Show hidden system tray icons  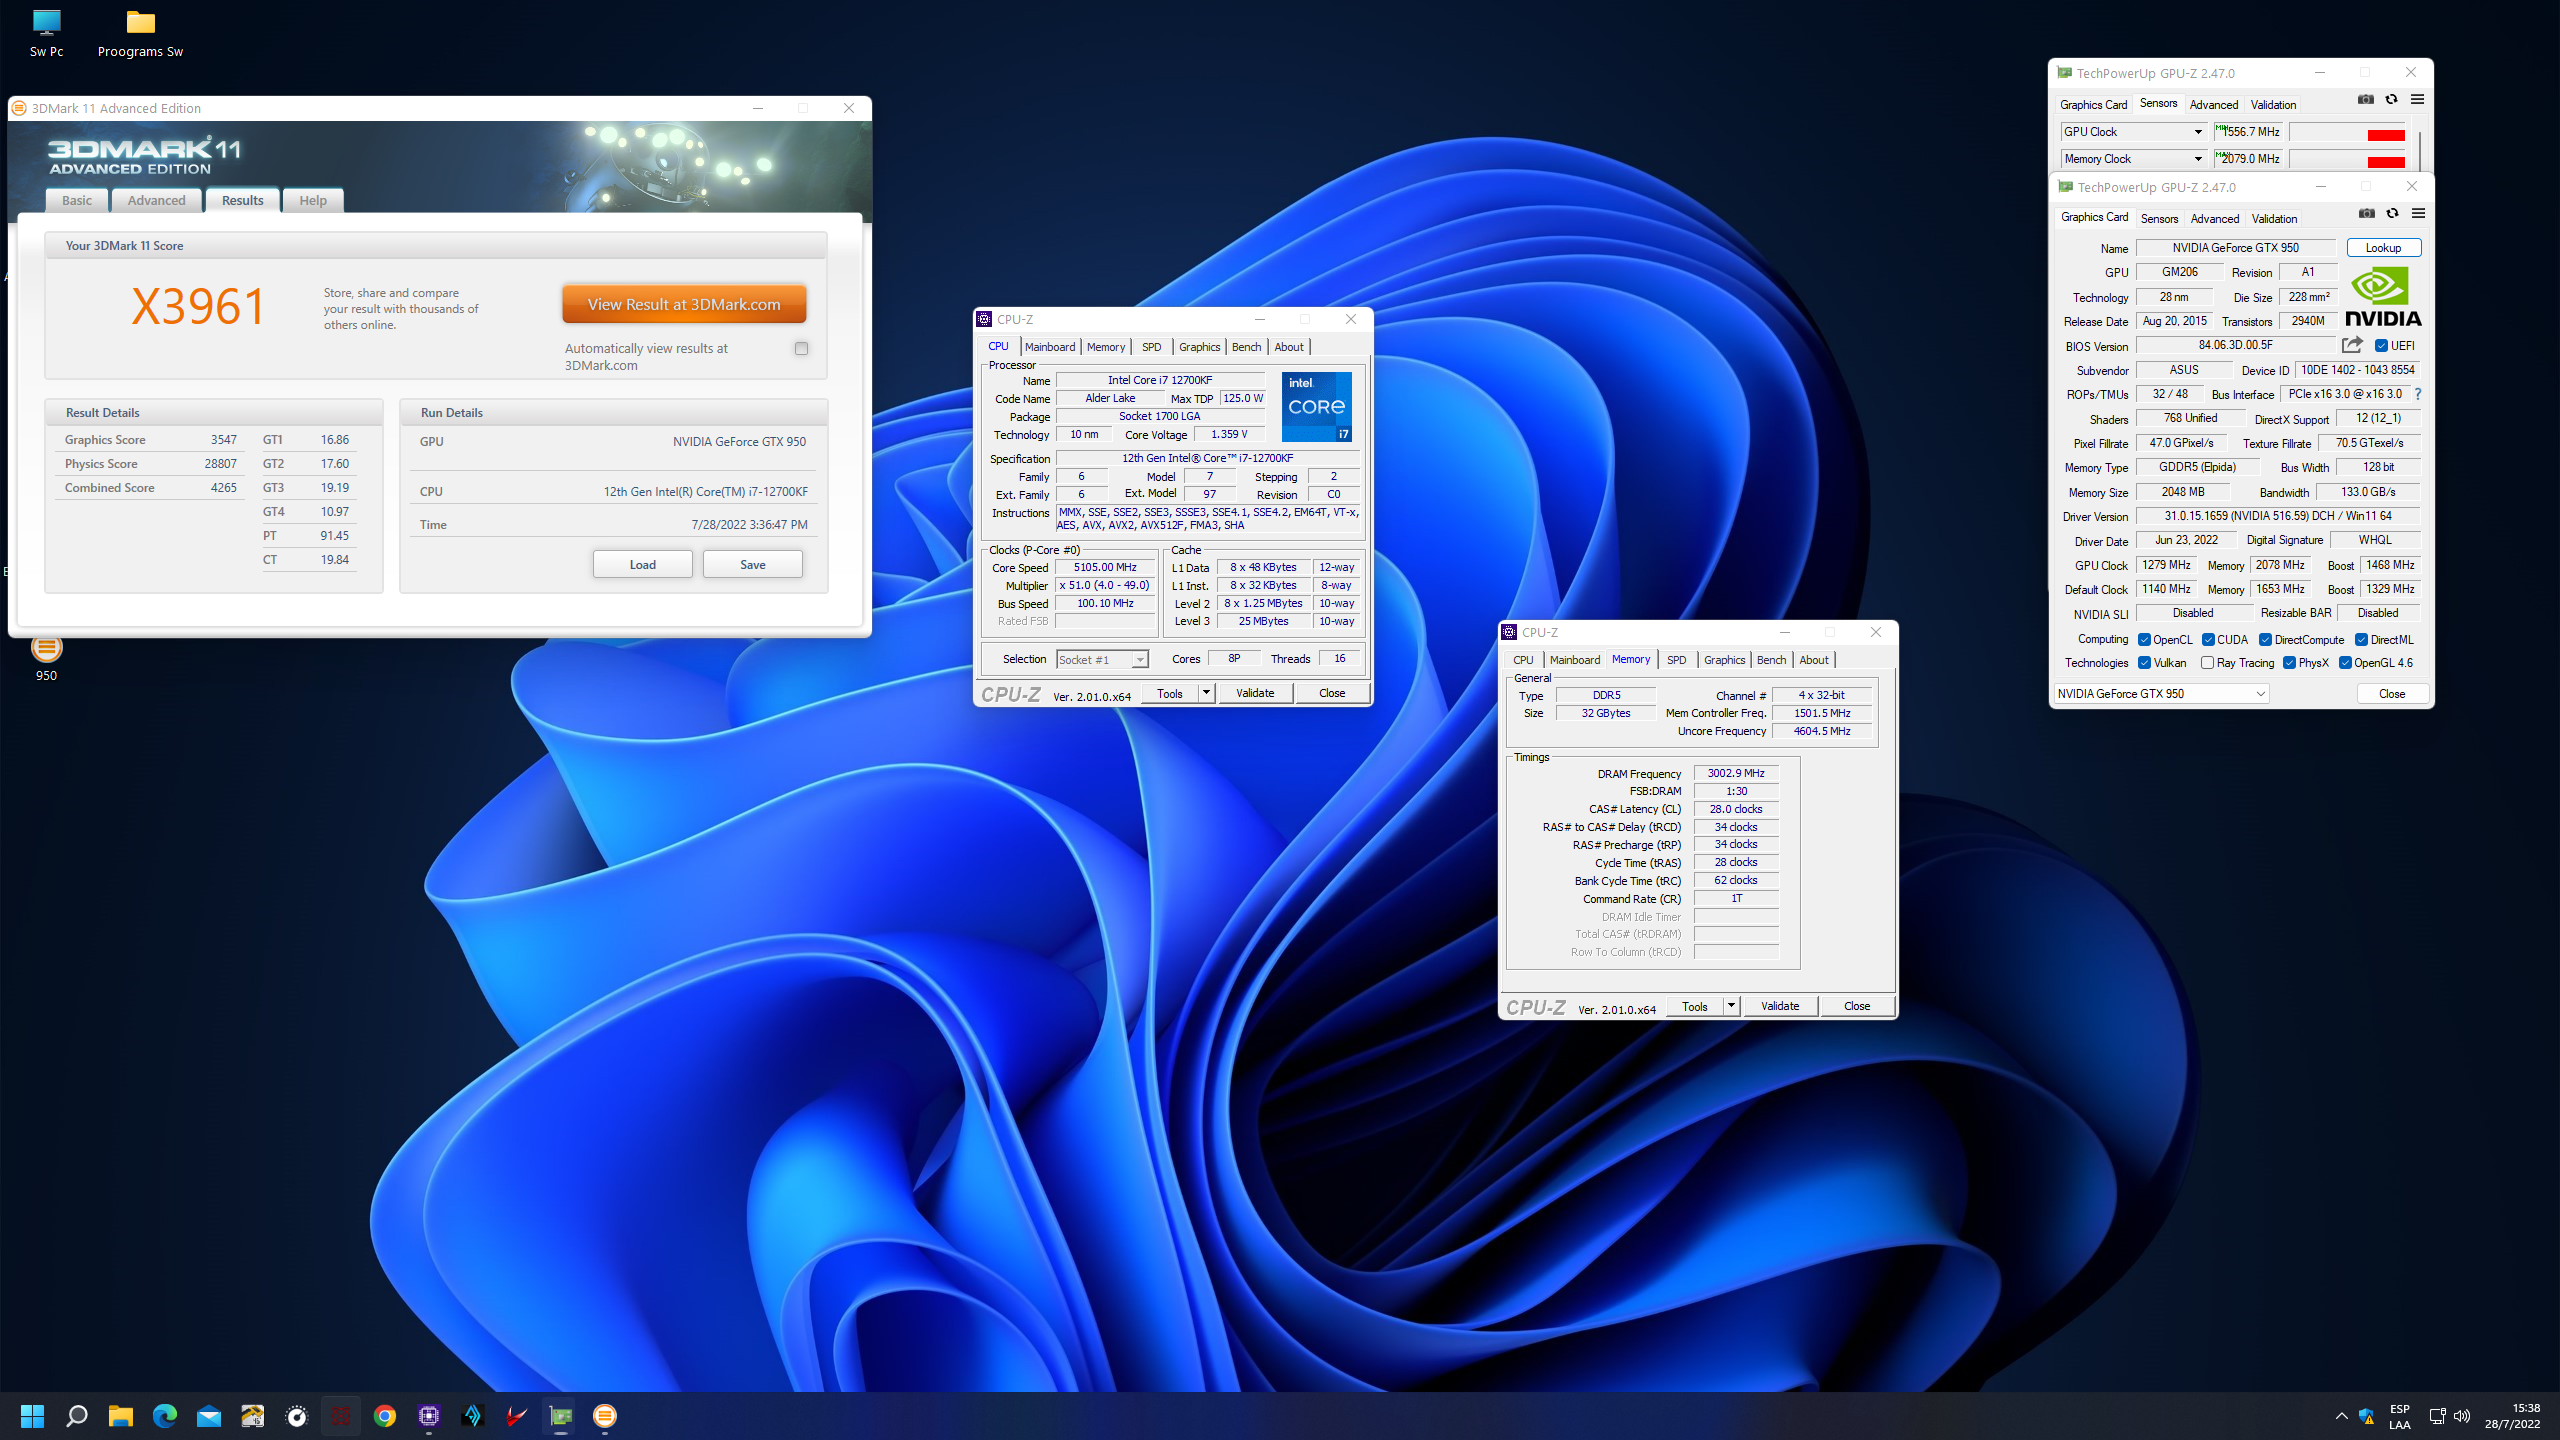point(2341,1416)
